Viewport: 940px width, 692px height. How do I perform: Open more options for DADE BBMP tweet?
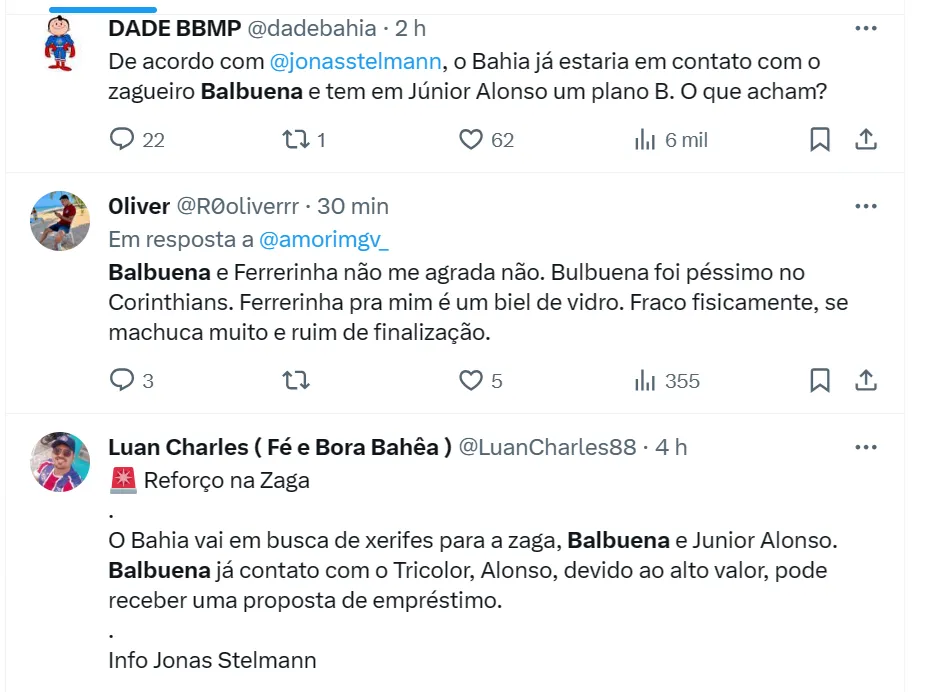pos(866,29)
